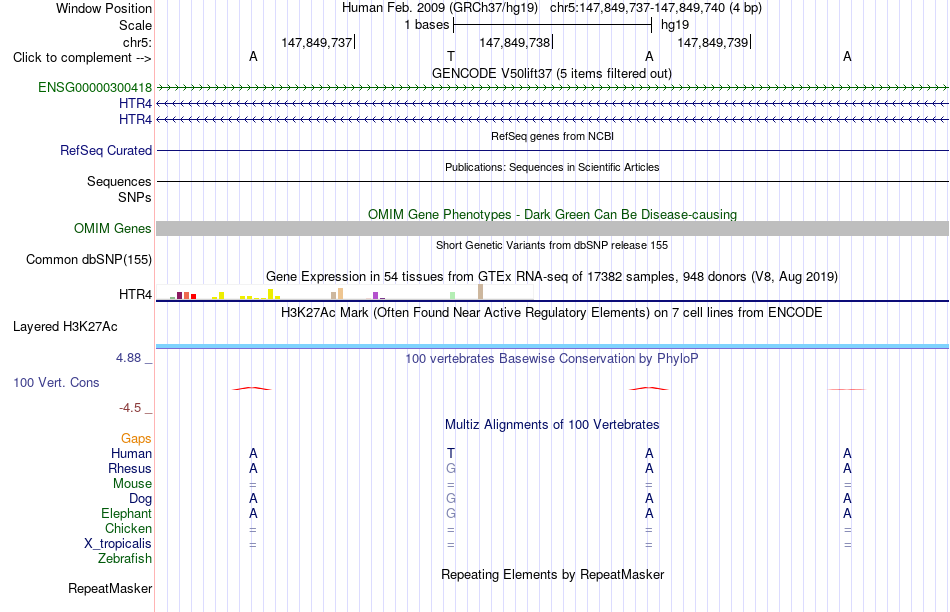
Task: Click the T base in the complement row
Action: click(x=451, y=56)
